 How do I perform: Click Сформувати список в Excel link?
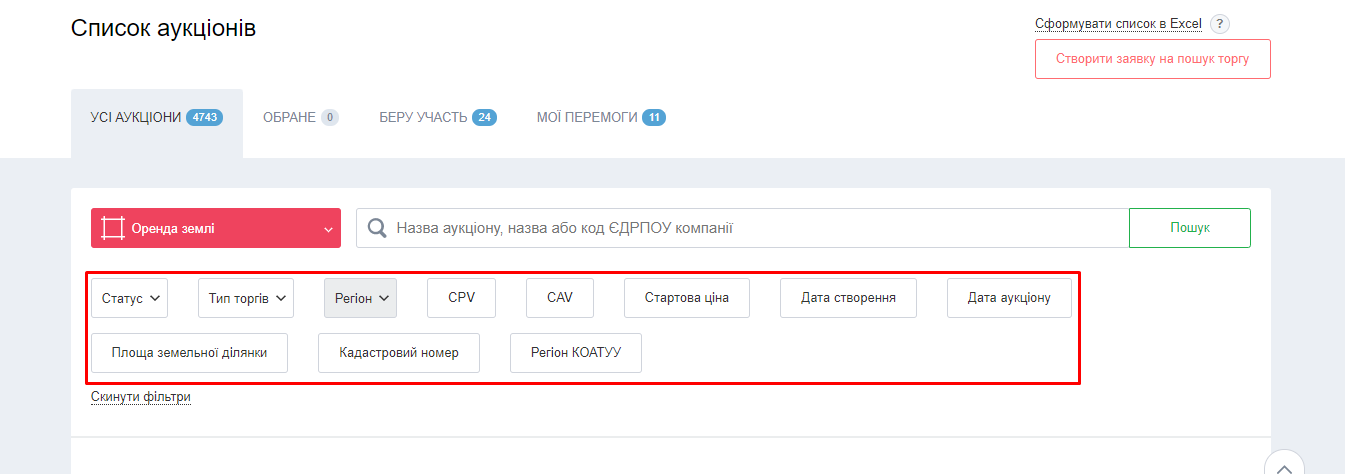click(1118, 24)
